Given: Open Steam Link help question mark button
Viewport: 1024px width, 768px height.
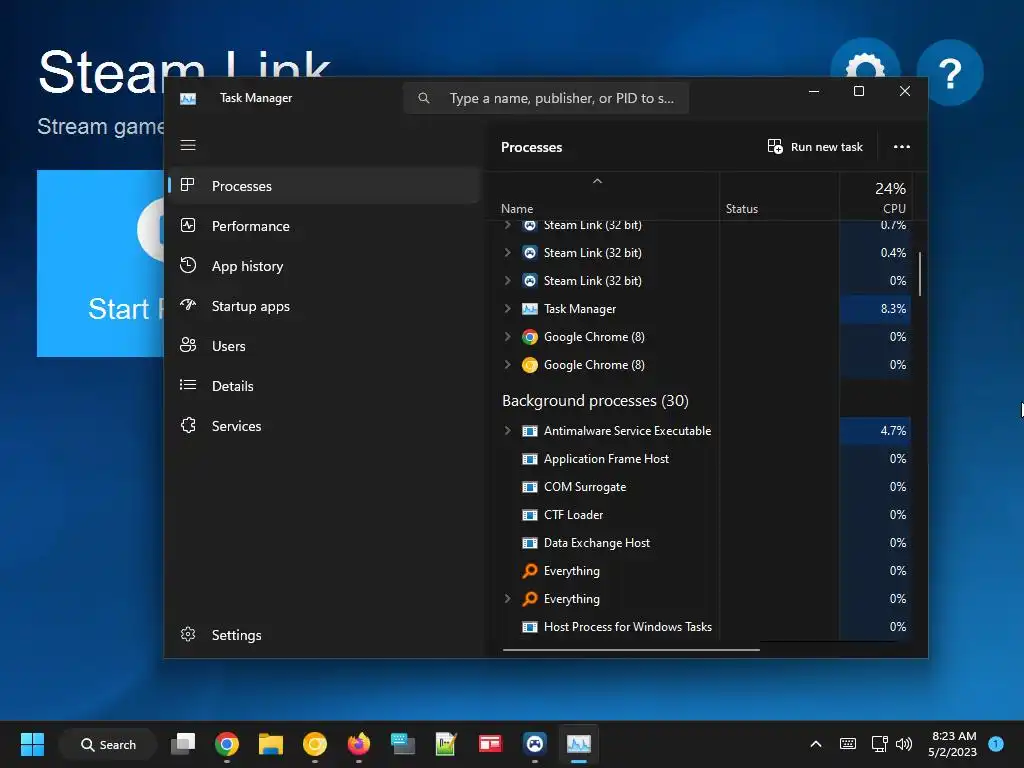Looking at the screenshot, I should [x=950, y=72].
